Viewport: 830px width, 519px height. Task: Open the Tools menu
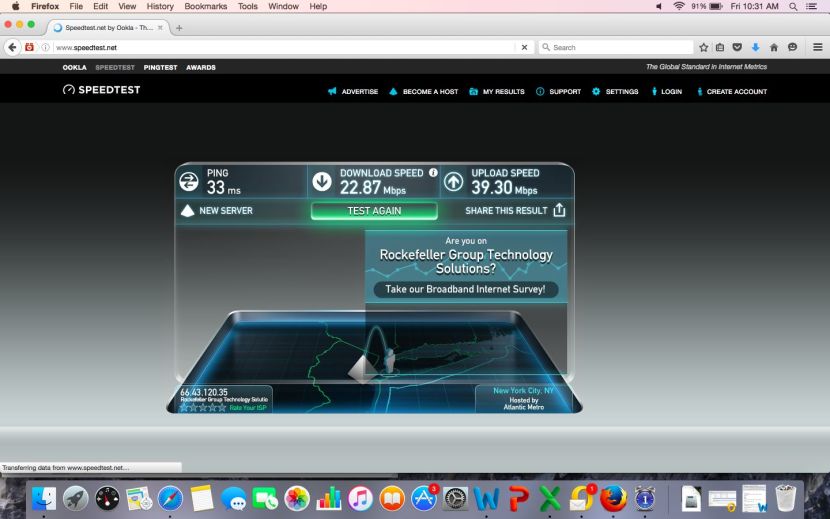[x=247, y=6]
